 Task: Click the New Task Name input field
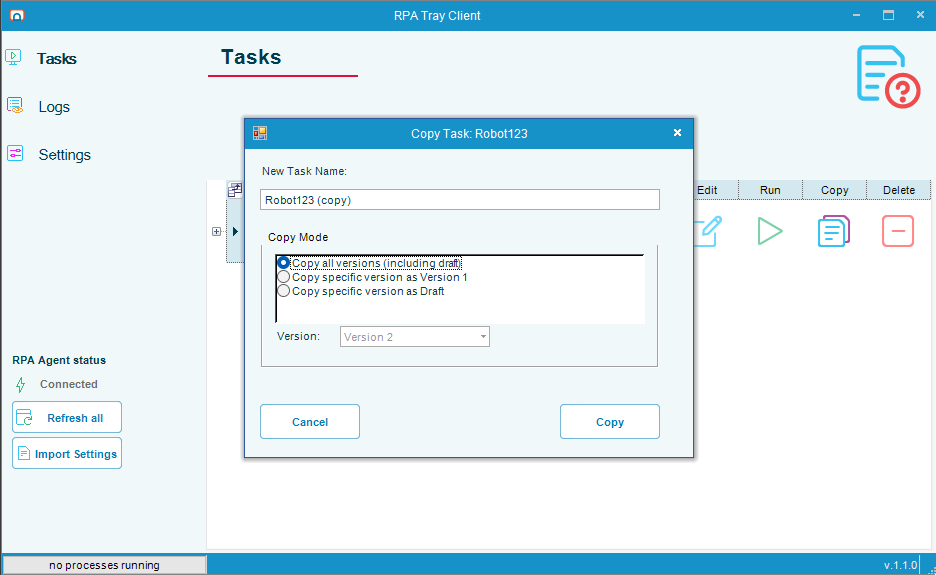tap(460, 199)
